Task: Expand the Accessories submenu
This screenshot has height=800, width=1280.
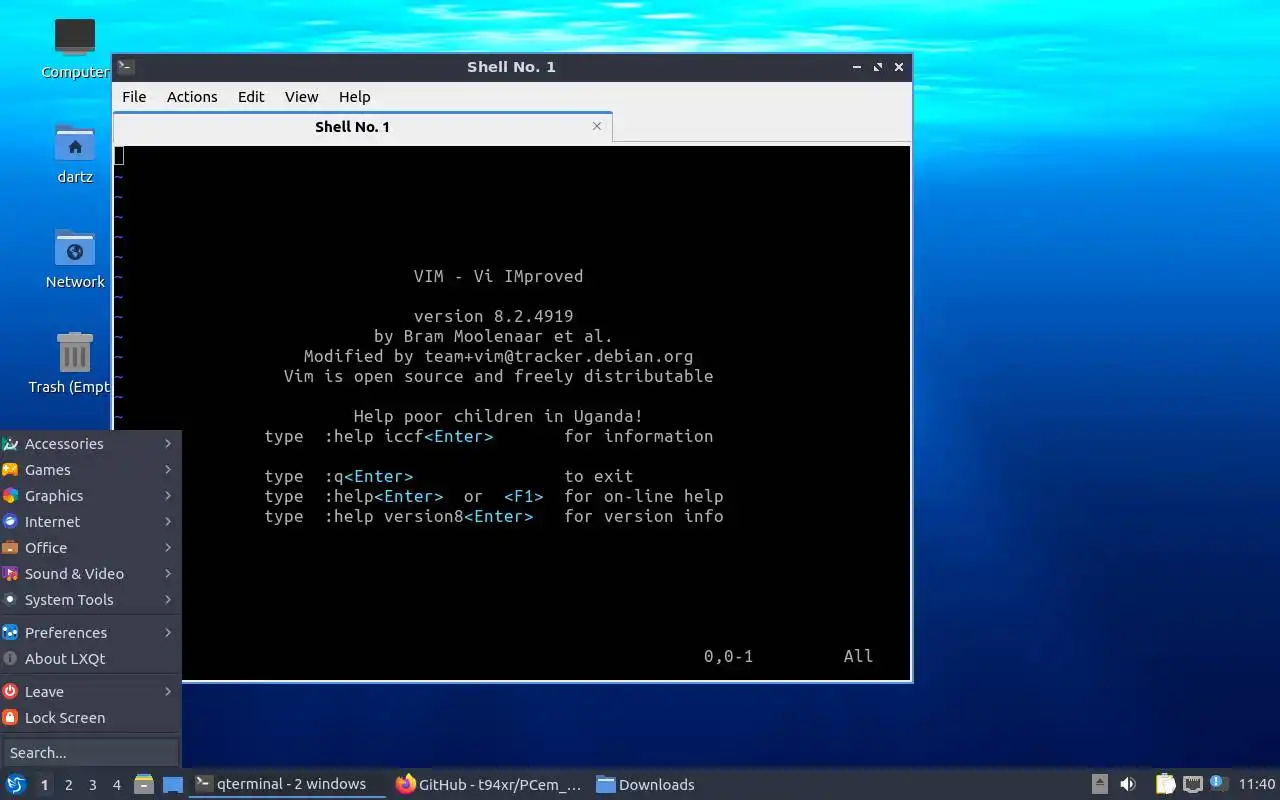Action: point(90,444)
